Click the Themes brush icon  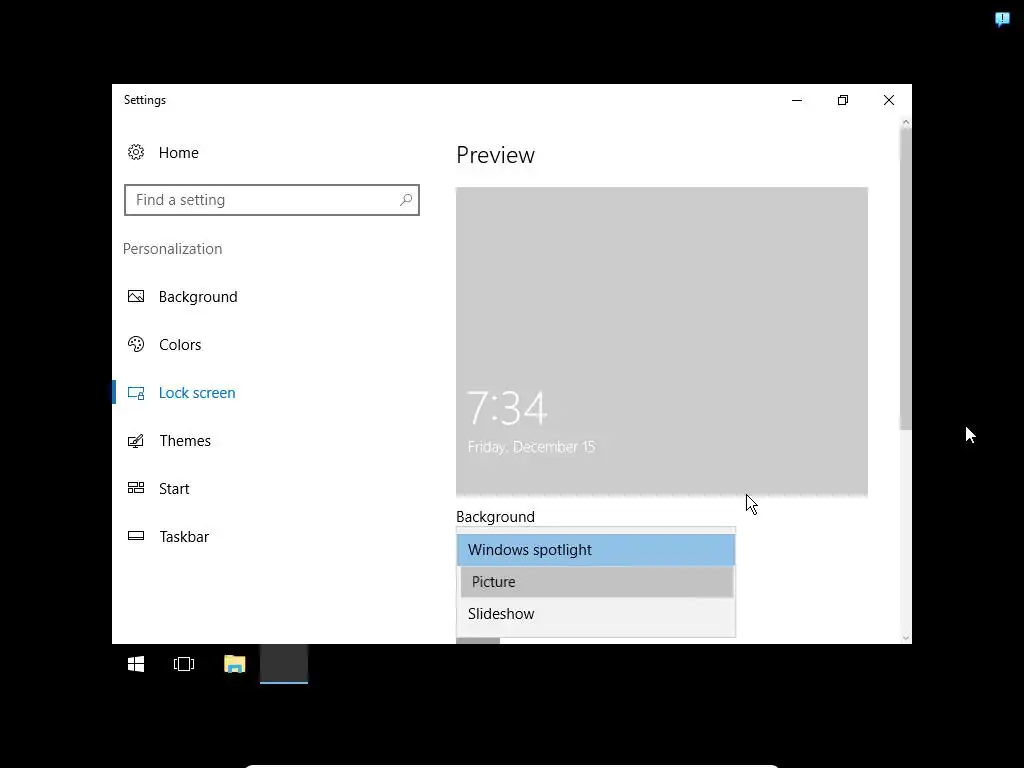(136, 441)
